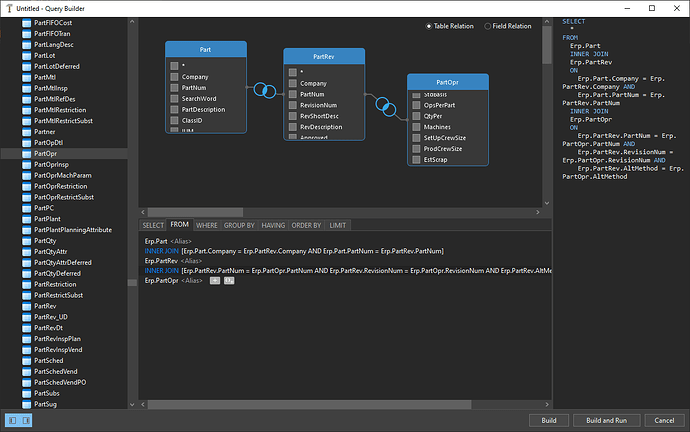Viewport: 690px width, 432px height.
Task: Toggle the left panel visibility icon
Action: click(13, 421)
